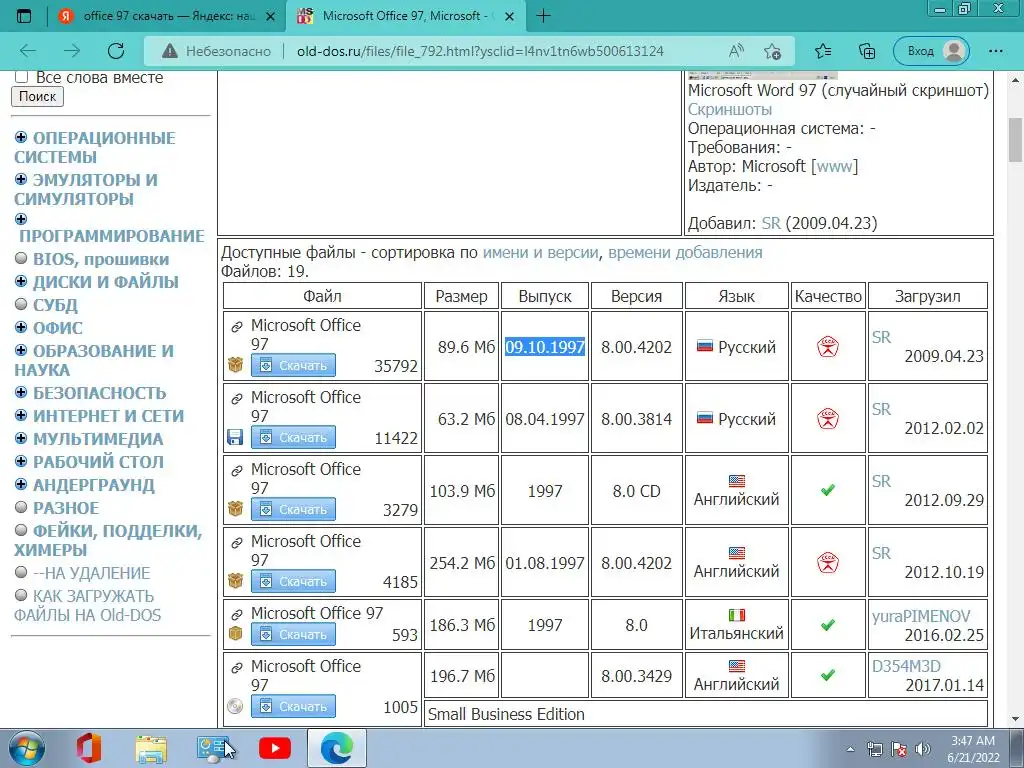Expand the ДИСКИ И ФАЙЛЫ category
The width and height of the screenshot is (1024, 768).
coord(21,281)
